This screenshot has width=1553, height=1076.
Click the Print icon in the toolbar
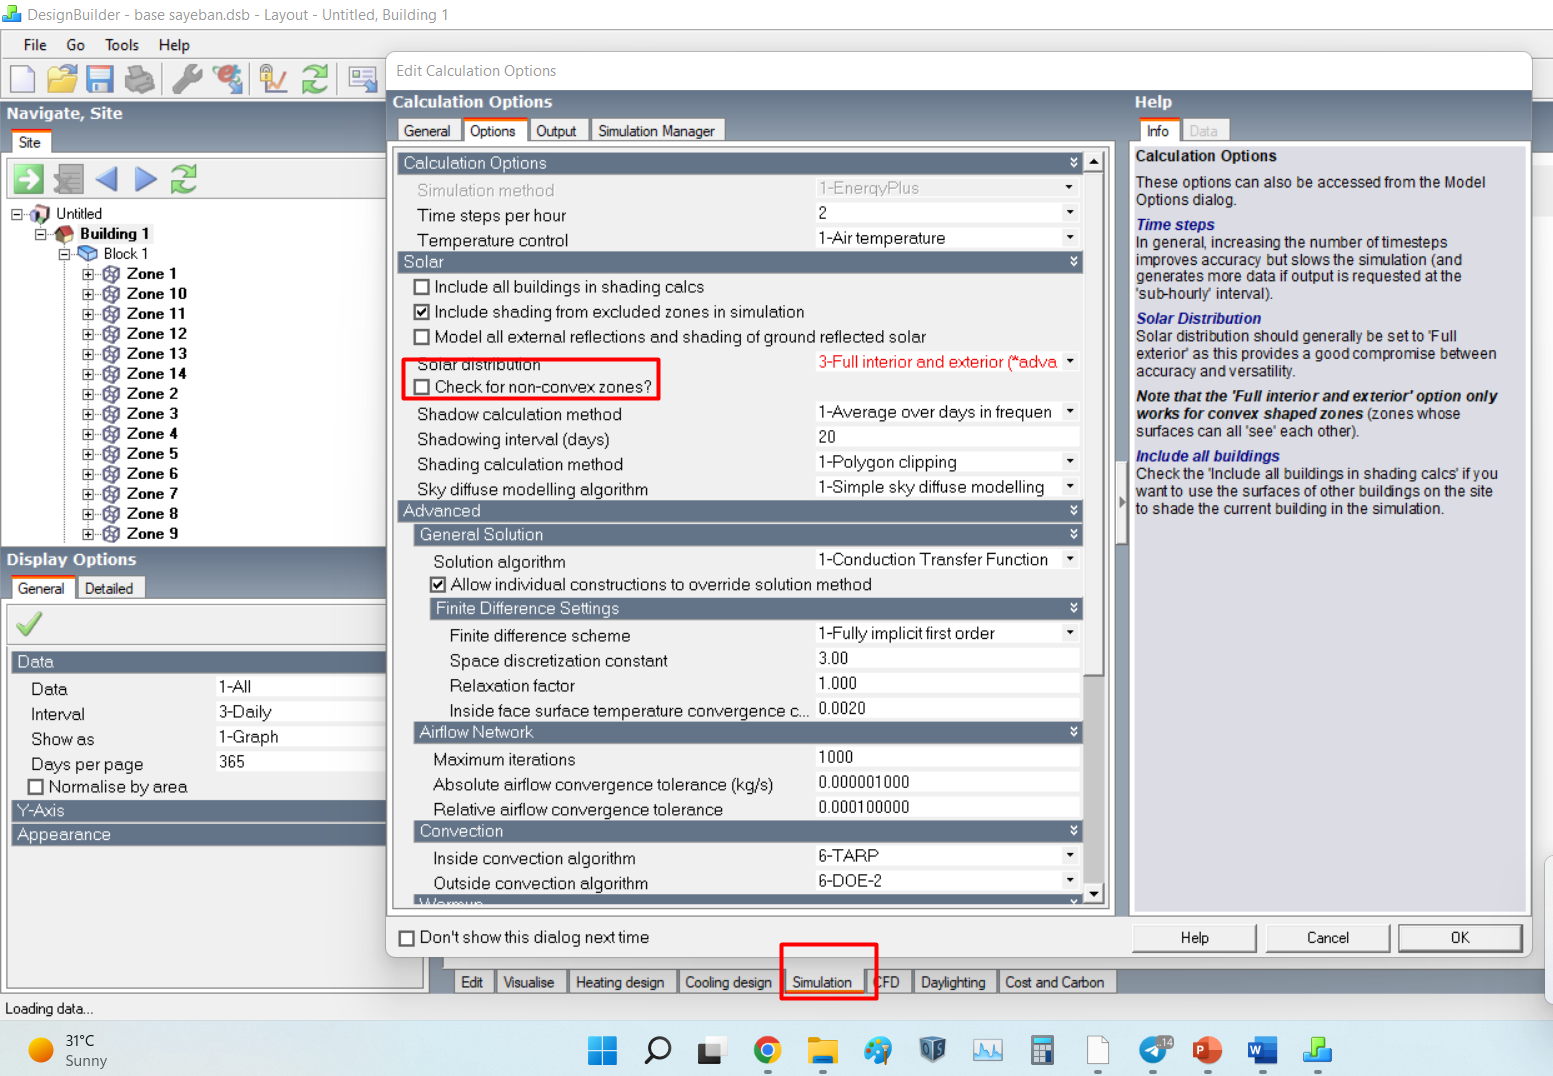click(140, 79)
